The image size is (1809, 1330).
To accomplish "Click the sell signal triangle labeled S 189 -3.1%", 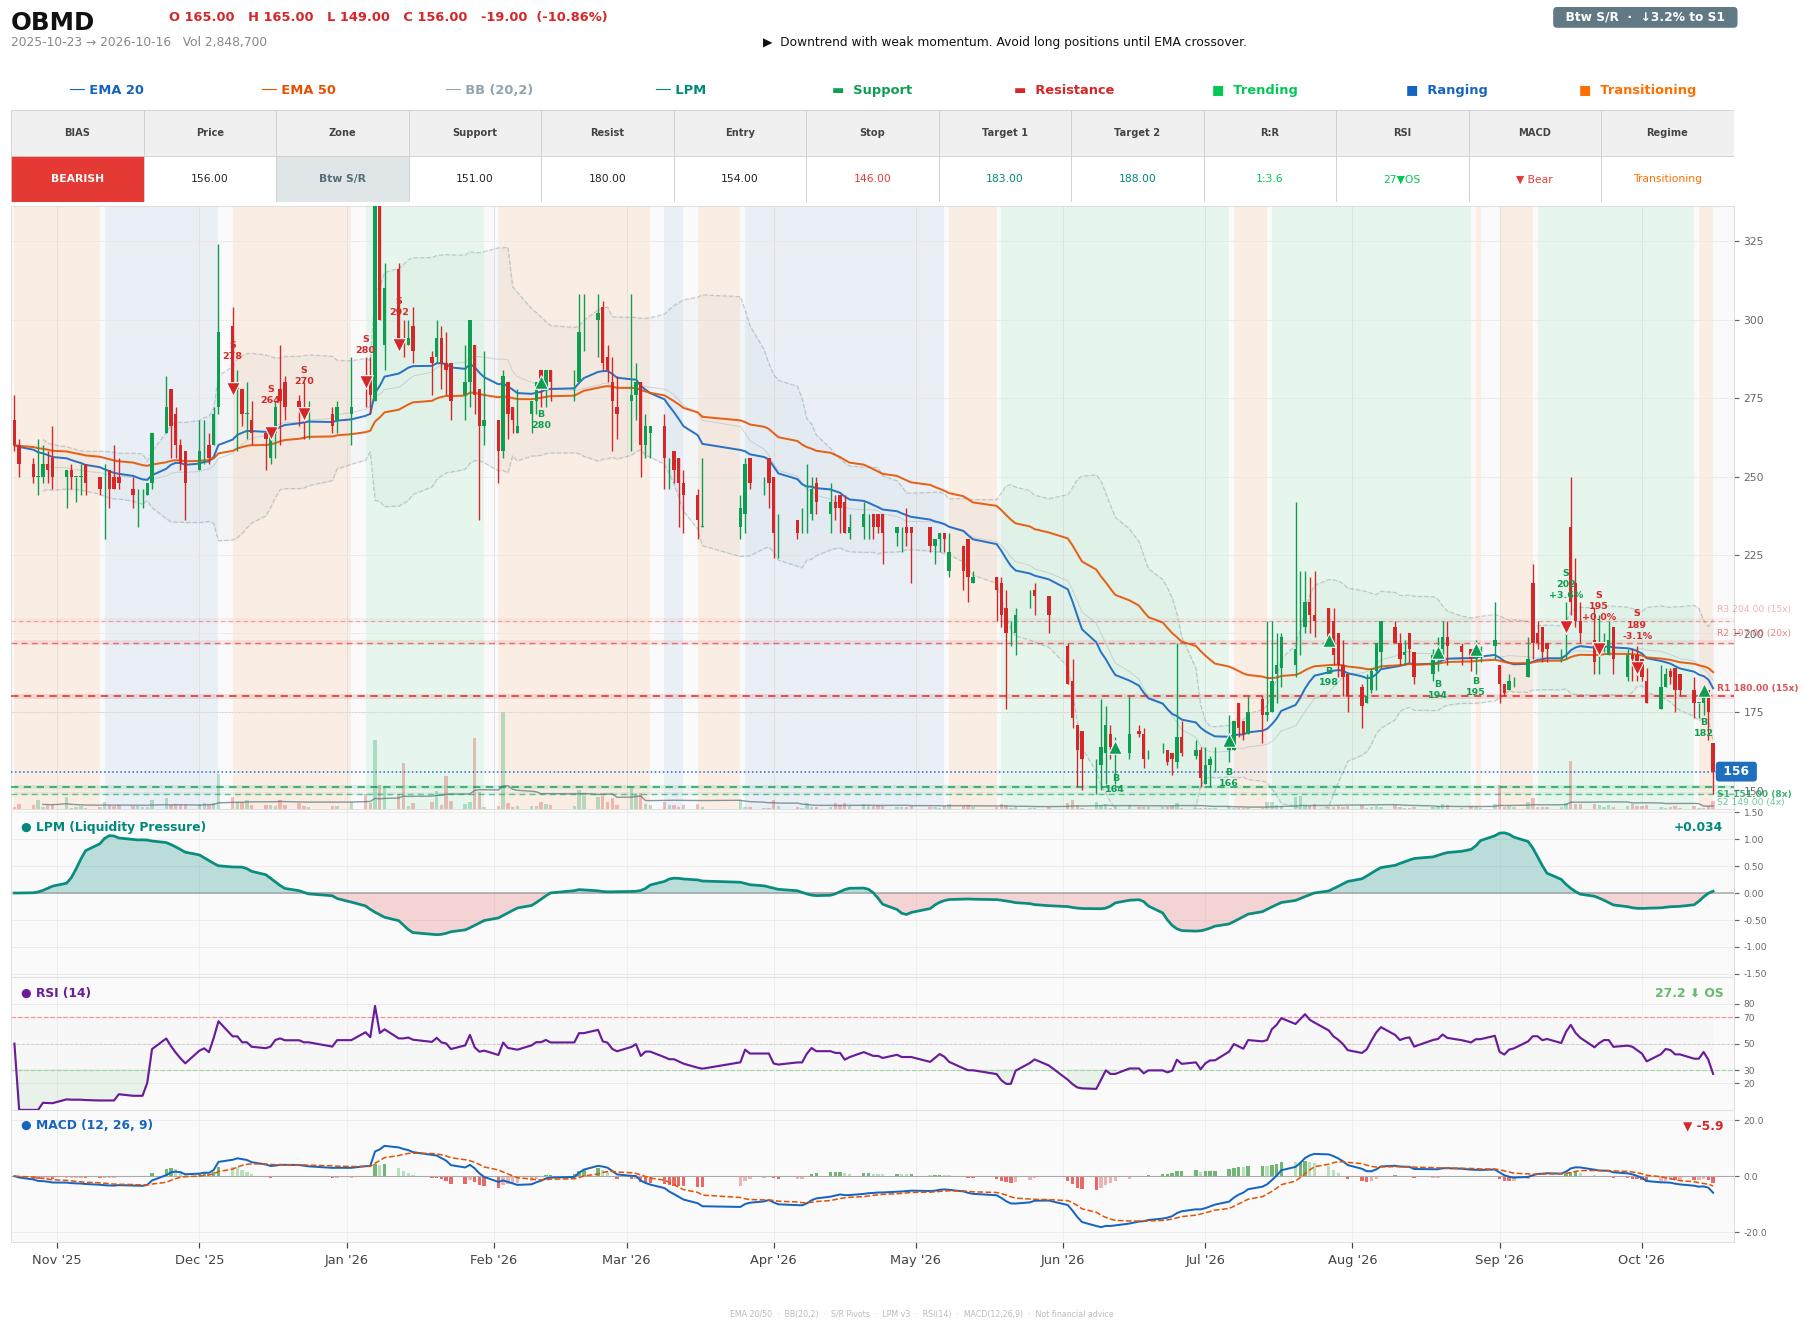I will pyautogui.click(x=1637, y=667).
